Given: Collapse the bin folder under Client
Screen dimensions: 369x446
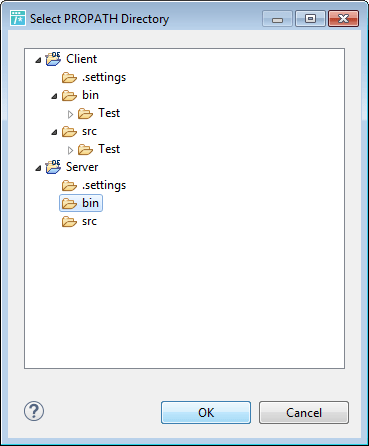Looking at the screenshot, I should point(54,96).
